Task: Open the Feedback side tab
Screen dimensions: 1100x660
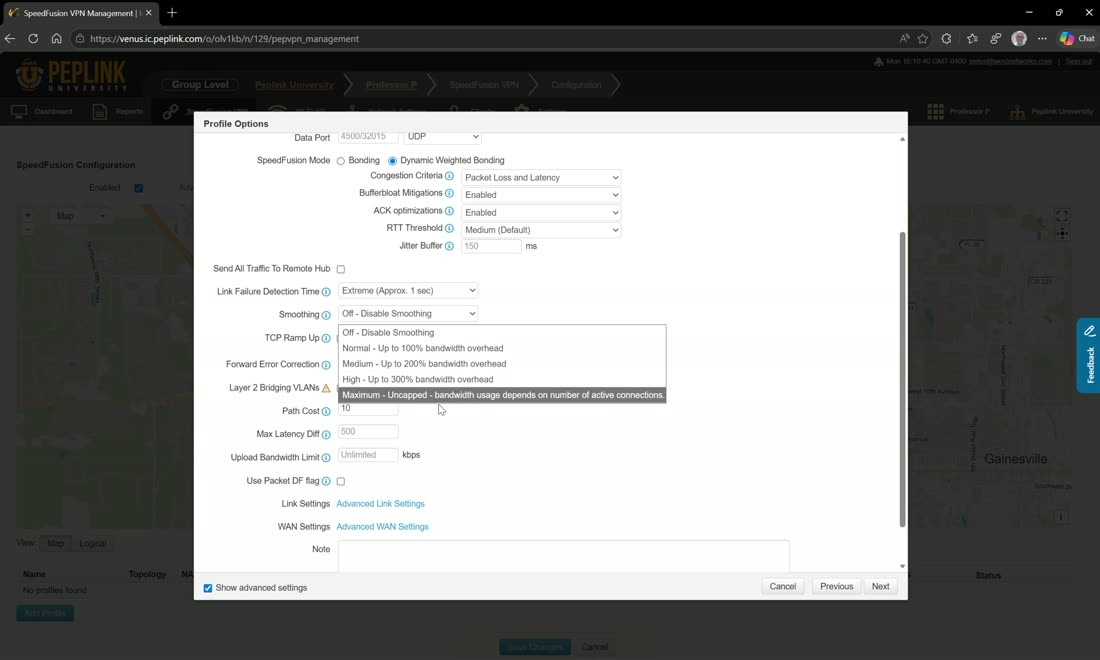Action: coord(1089,356)
